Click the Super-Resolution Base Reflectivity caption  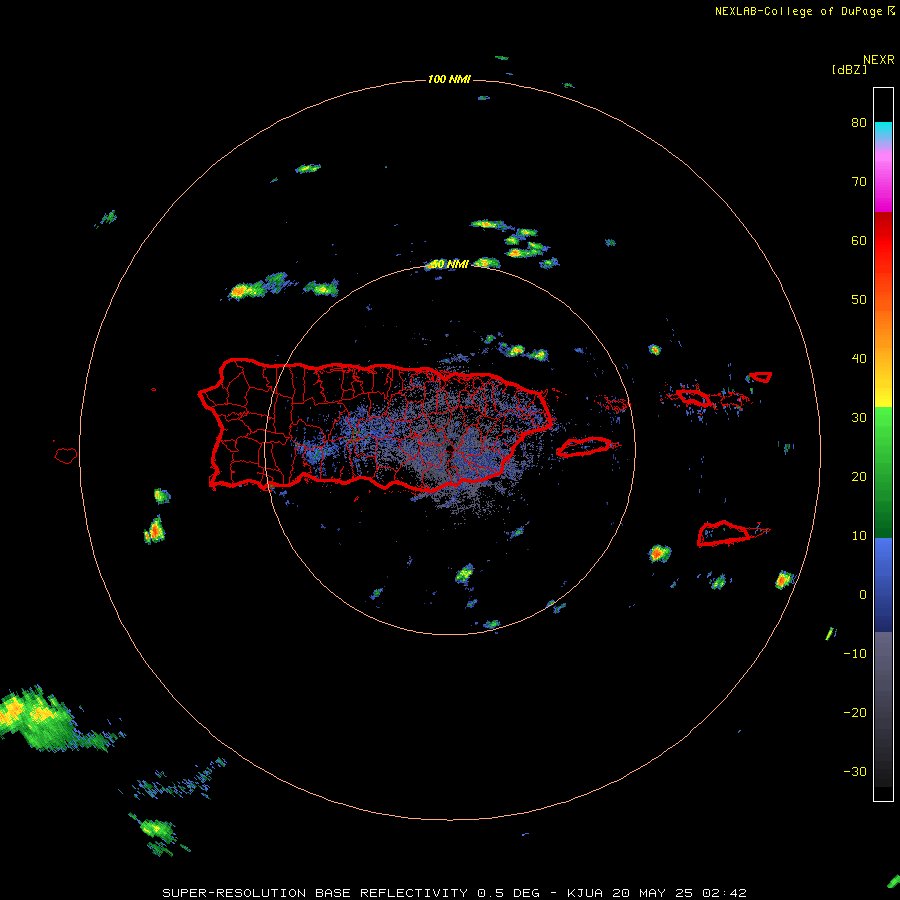pos(455,893)
